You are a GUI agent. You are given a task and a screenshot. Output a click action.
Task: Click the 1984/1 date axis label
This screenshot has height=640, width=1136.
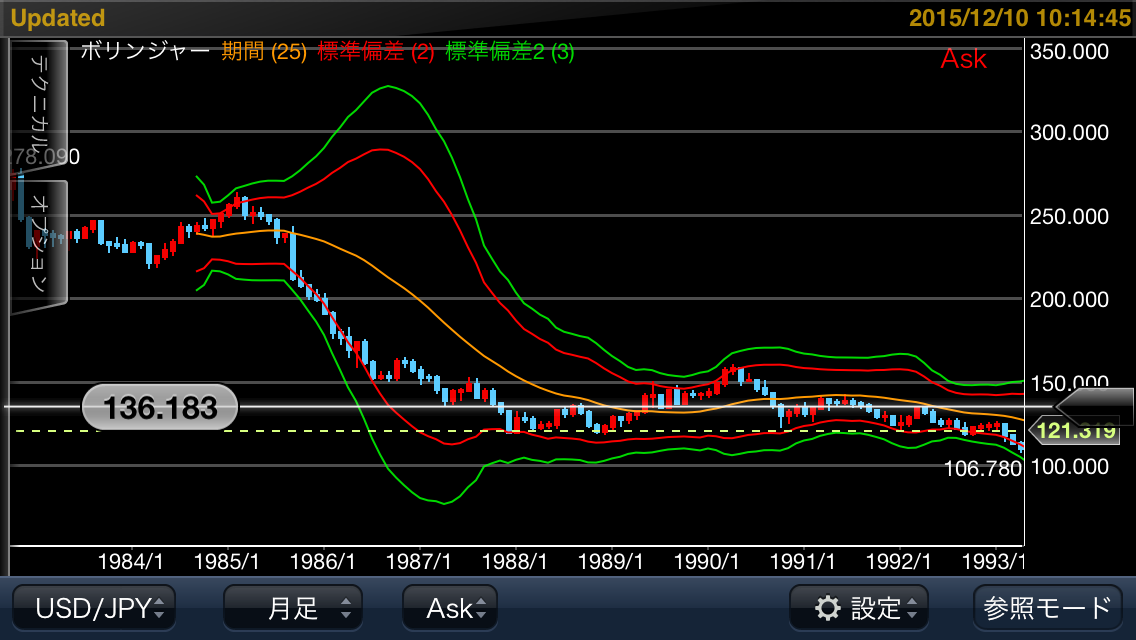[130, 561]
